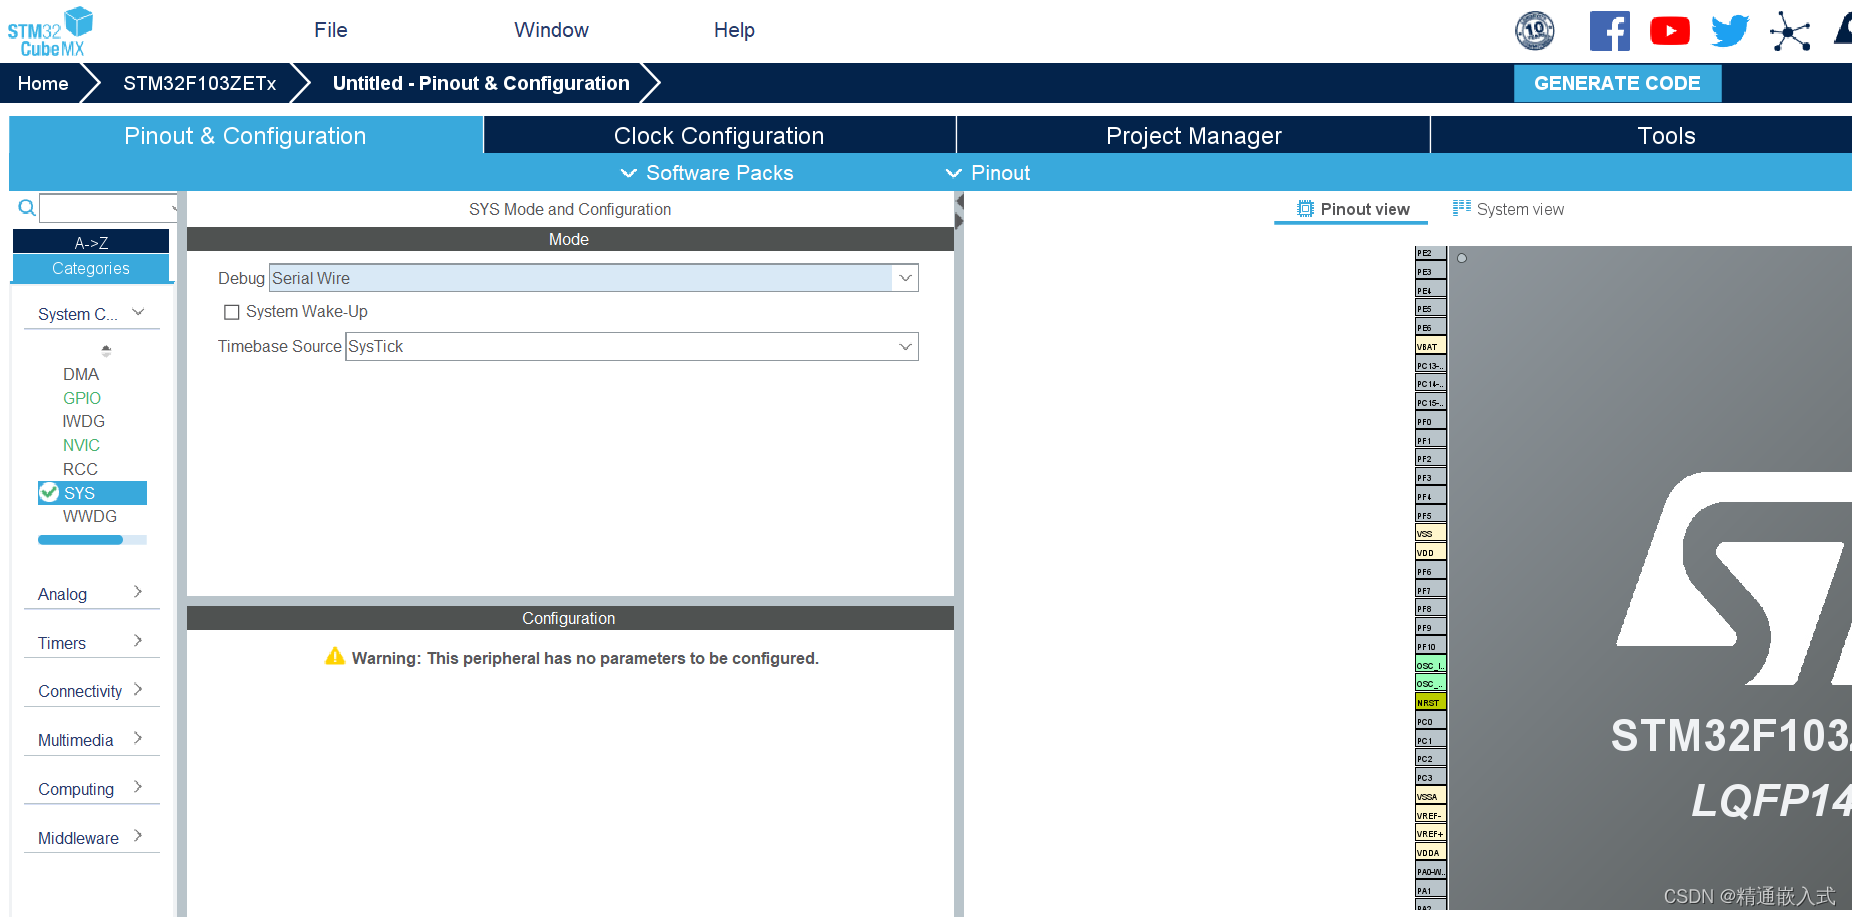Open the Timebase Source dropdown
The image size is (1852, 917).
tap(632, 347)
